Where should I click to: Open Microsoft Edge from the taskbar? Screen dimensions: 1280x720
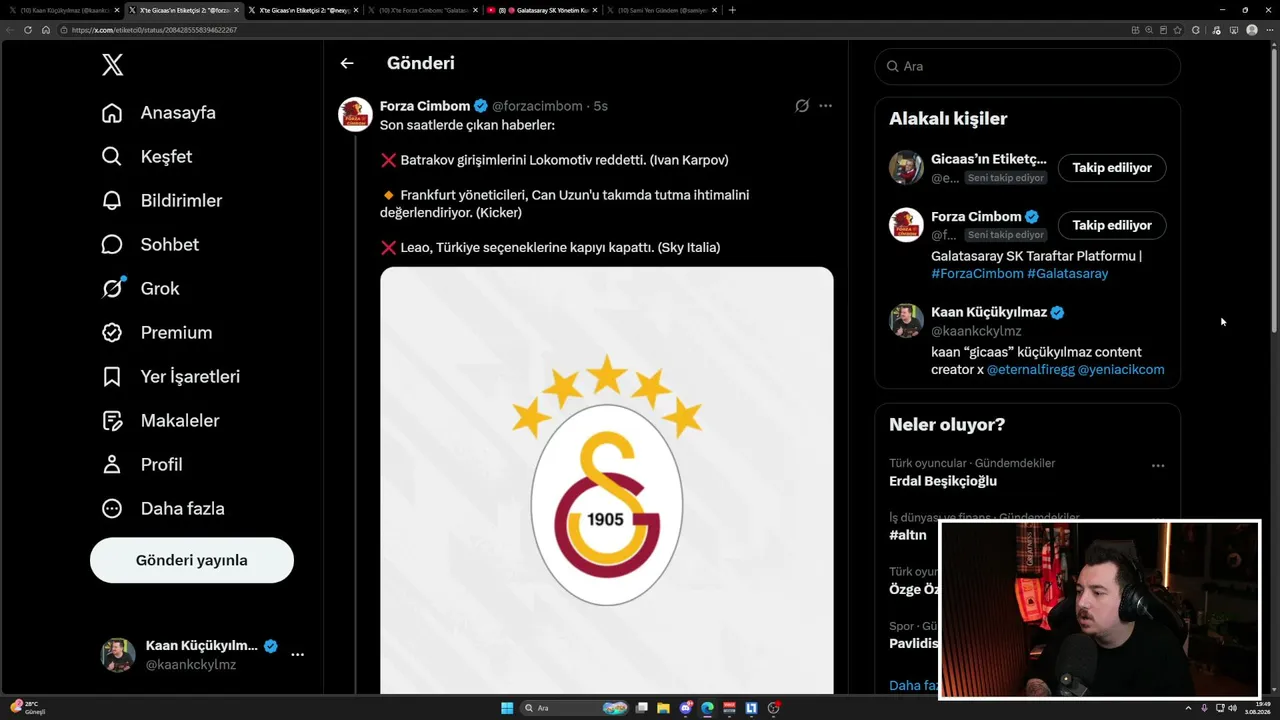click(707, 708)
